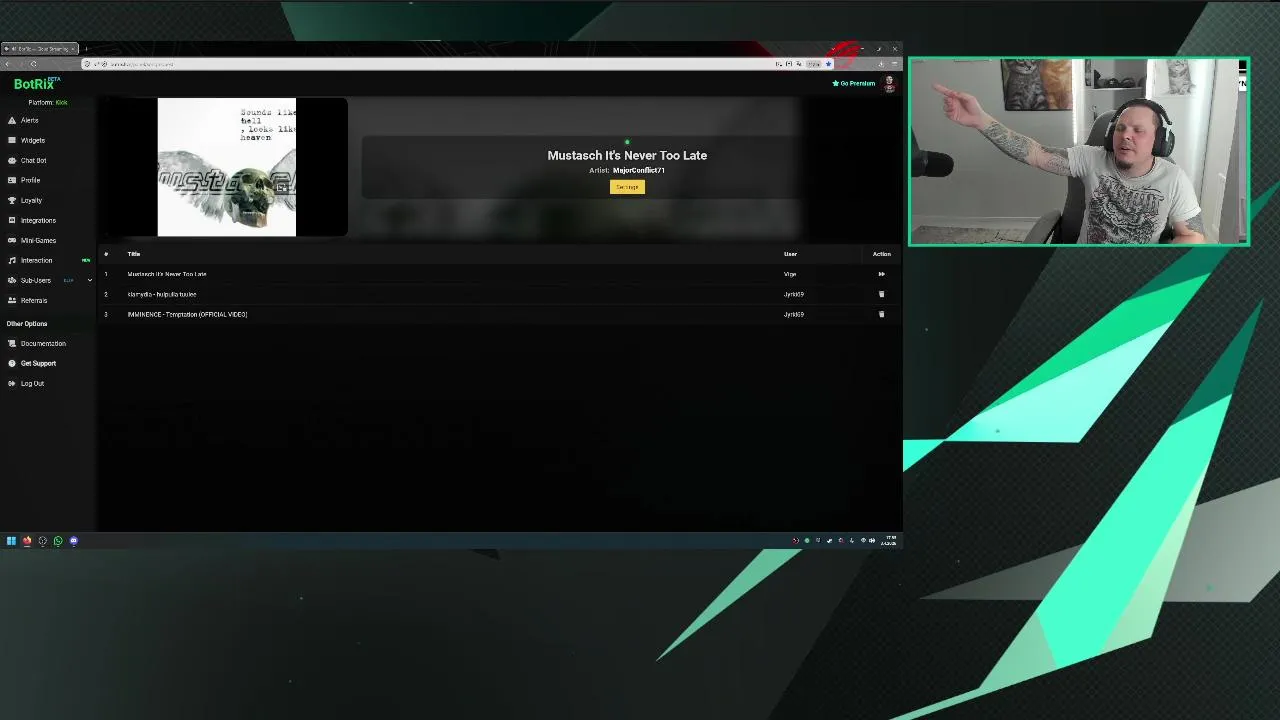Click the Go Premium link
This screenshot has height=720, width=1280.
(854, 83)
